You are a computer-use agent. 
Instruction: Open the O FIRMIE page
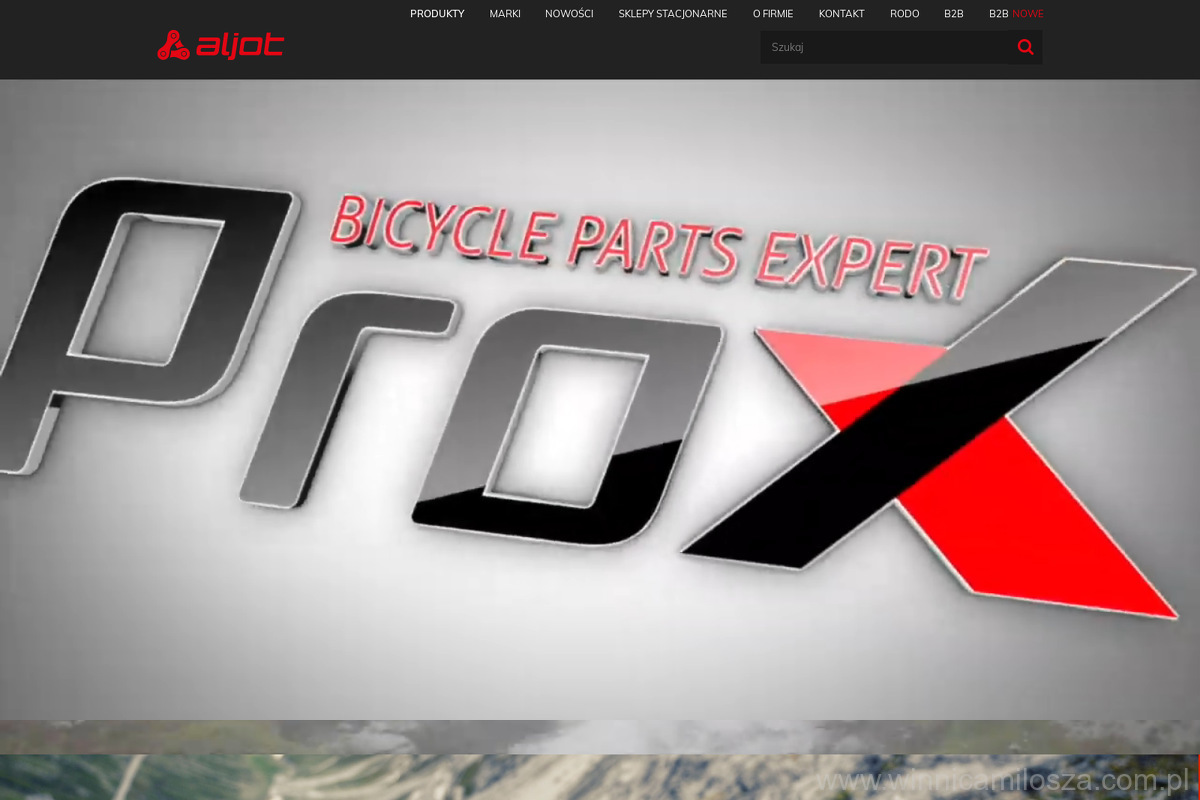pos(773,14)
